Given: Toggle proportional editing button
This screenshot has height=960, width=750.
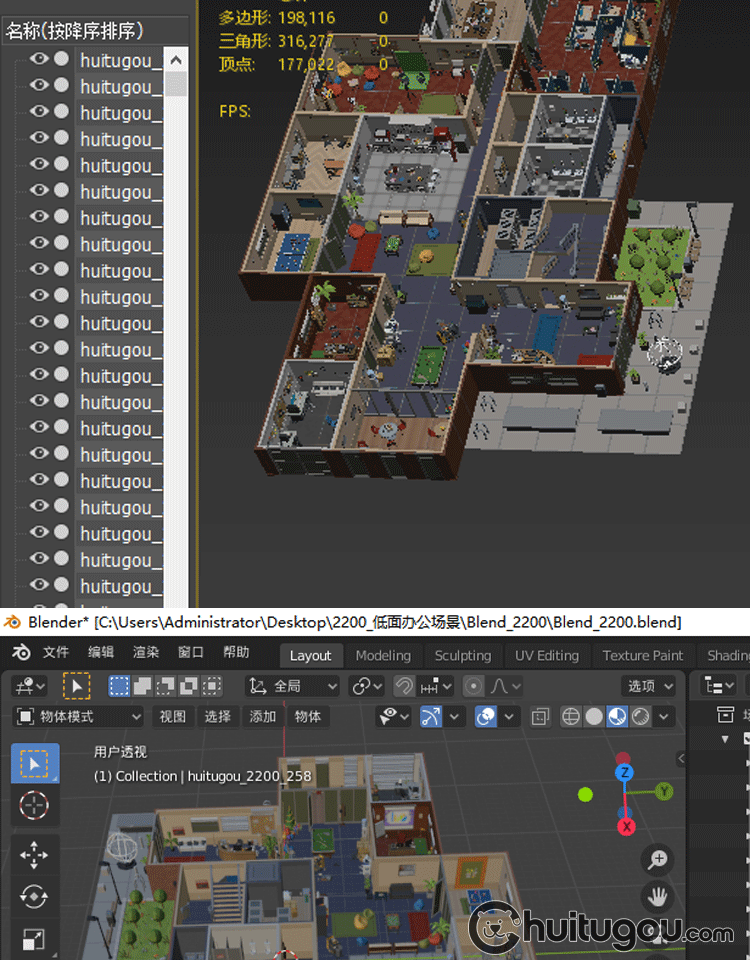Looking at the screenshot, I should [475, 686].
